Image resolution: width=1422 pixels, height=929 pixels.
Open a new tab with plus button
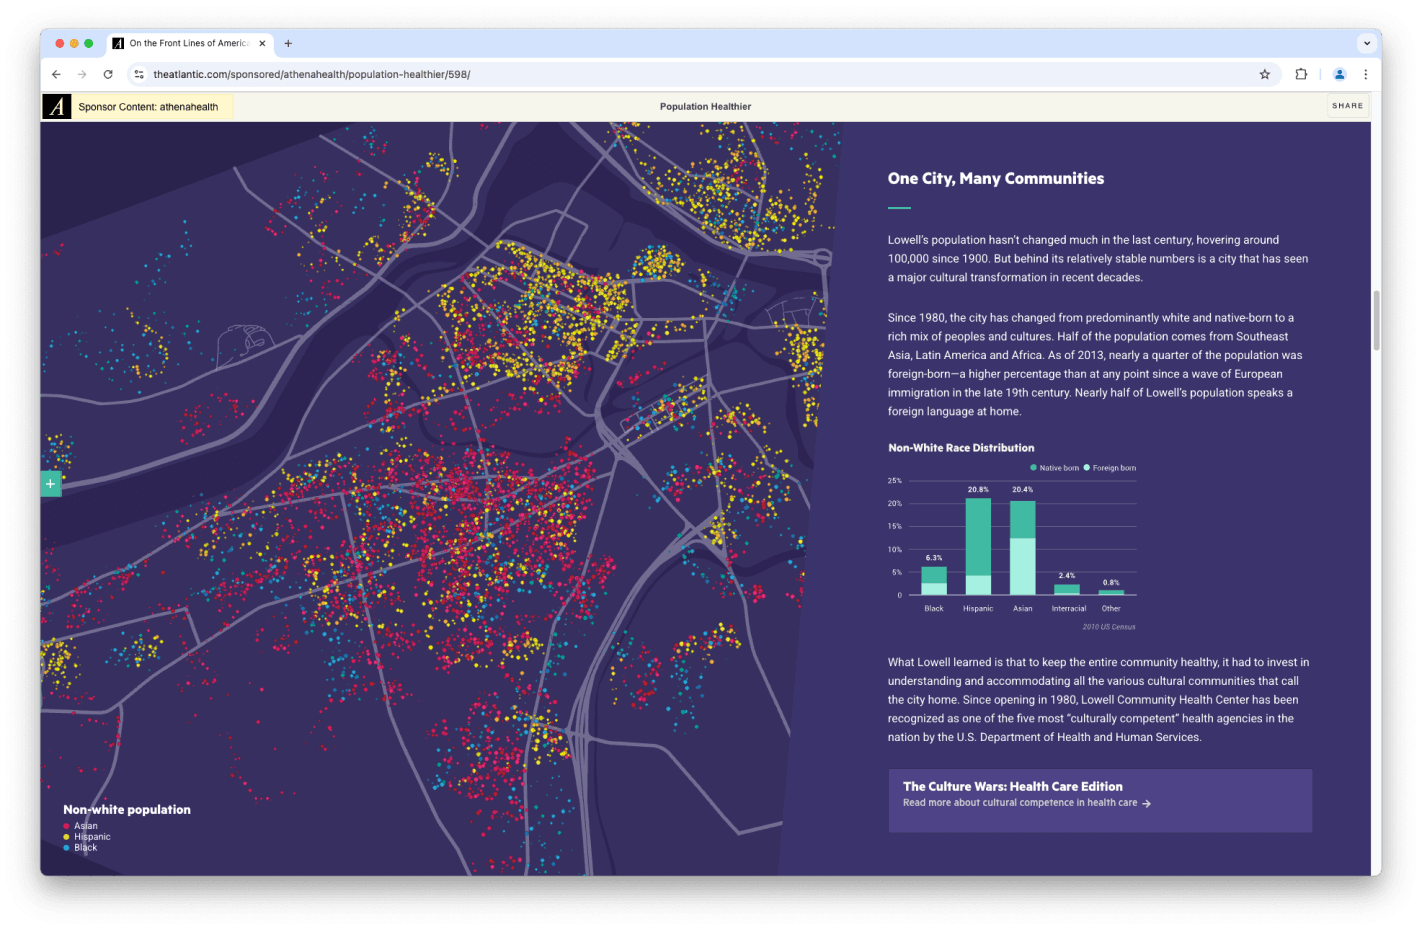pos(288,43)
